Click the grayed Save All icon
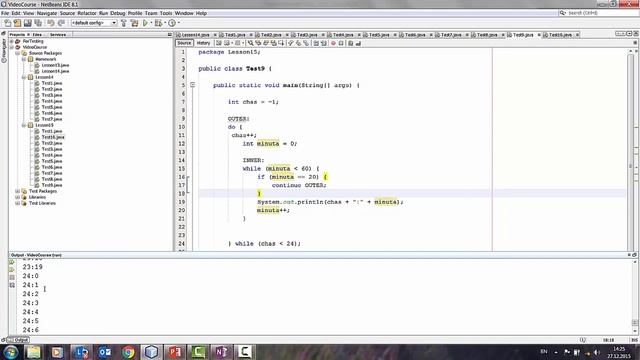Image resolution: width=640 pixels, height=360 pixels. click(x=38, y=23)
